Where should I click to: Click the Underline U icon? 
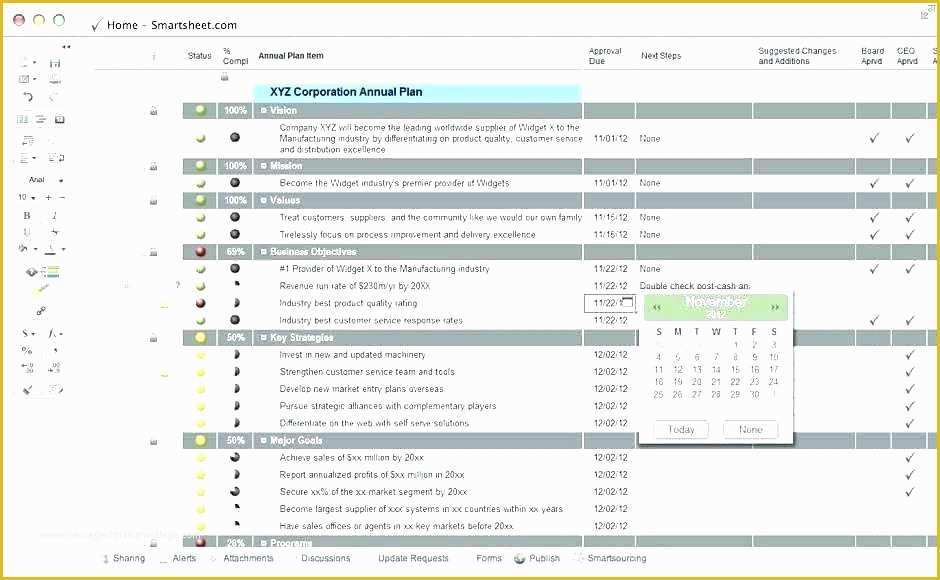click(26, 232)
